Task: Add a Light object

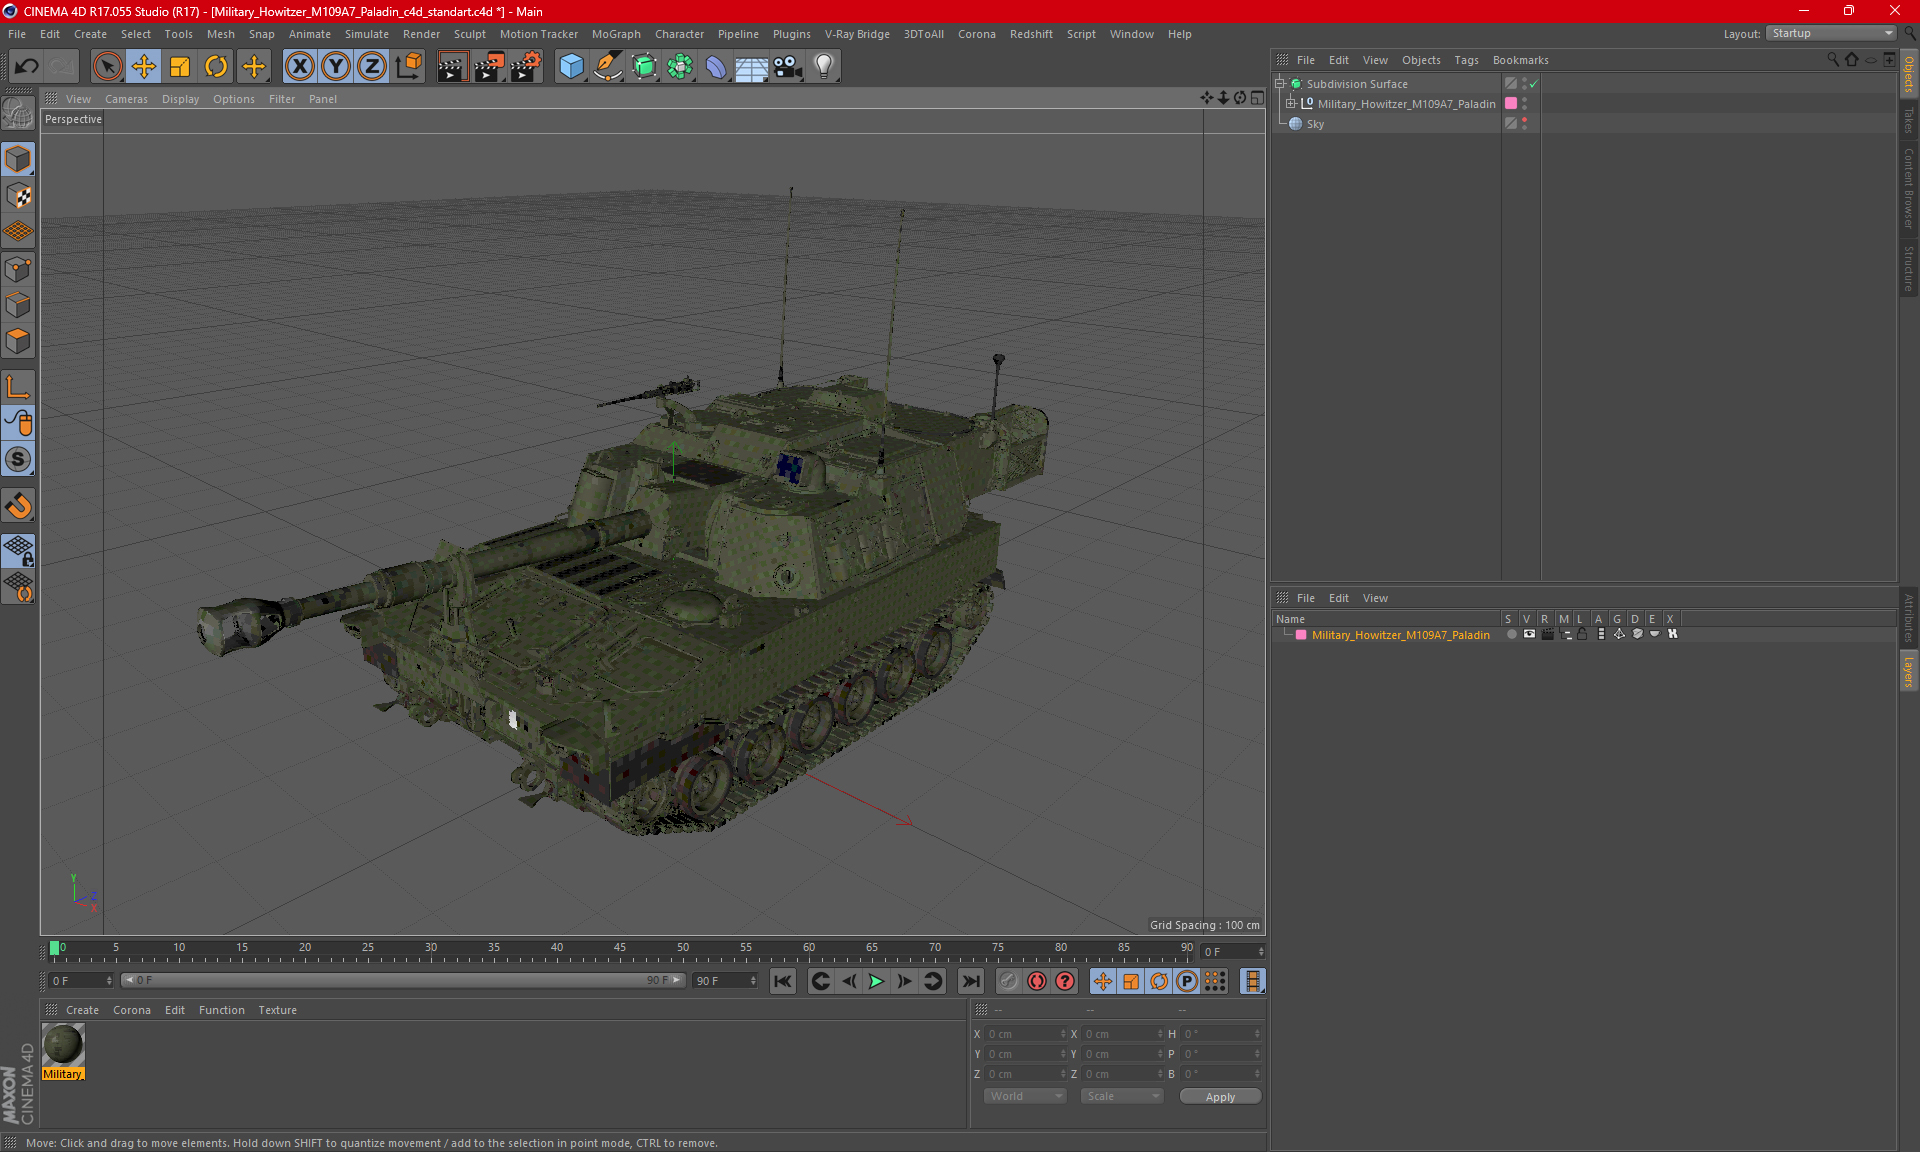Action: pyautogui.click(x=824, y=66)
